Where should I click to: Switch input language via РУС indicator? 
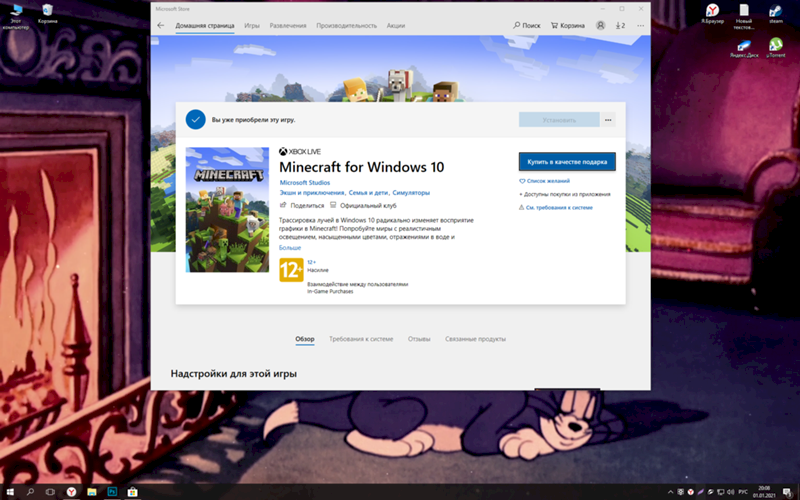click(x=743, y=492)
